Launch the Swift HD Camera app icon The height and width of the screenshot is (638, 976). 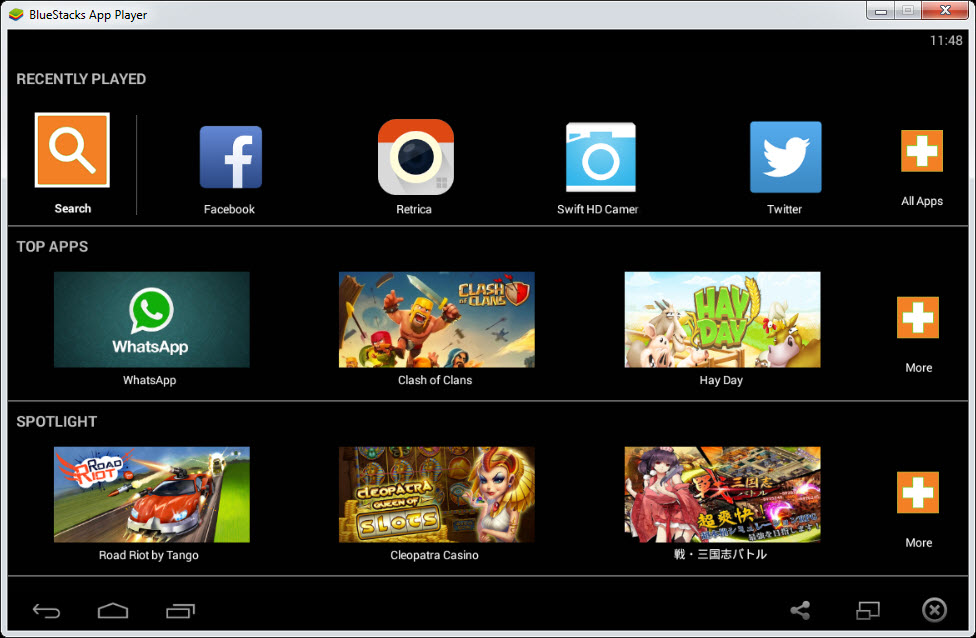(x=601, y=157)
